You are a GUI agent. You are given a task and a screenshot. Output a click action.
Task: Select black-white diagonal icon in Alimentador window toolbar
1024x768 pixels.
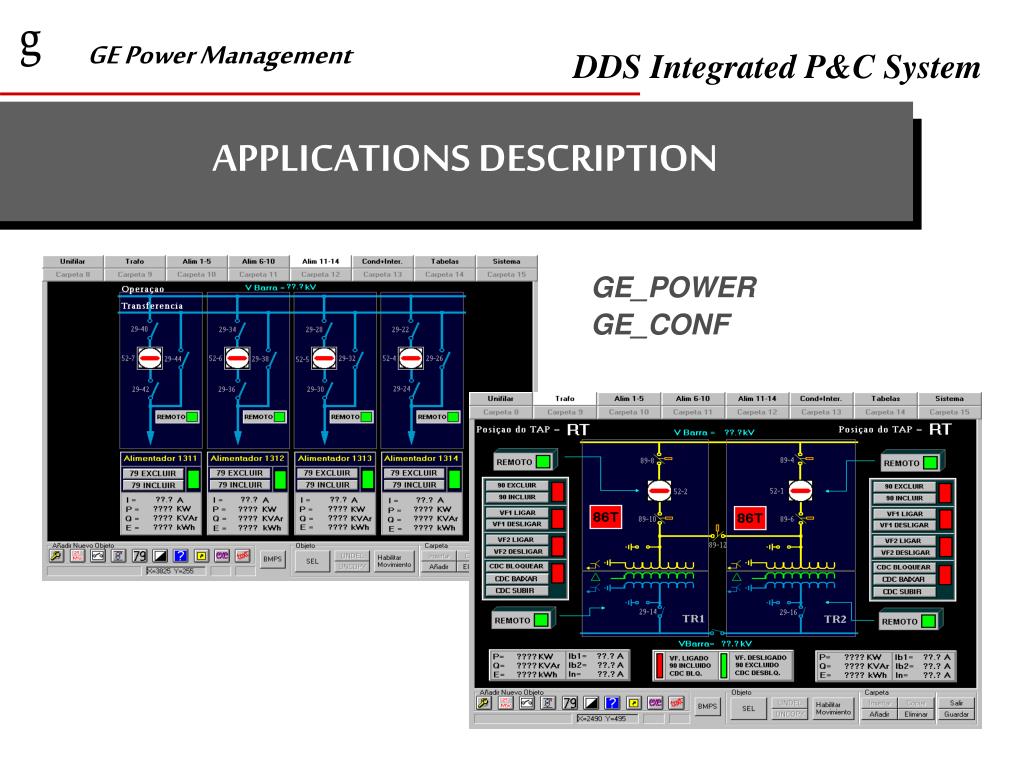[160, 556]
